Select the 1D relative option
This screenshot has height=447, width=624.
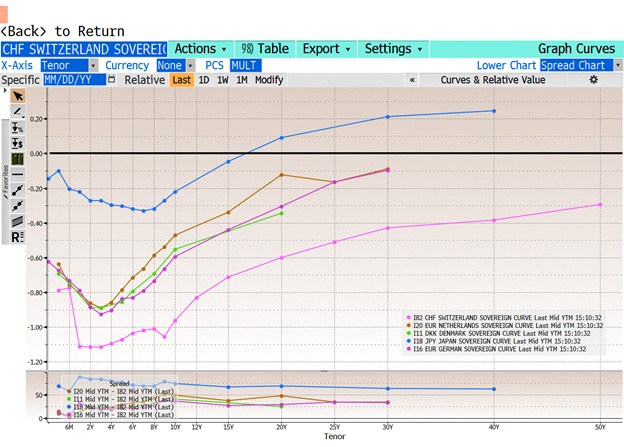pos(204,80)
